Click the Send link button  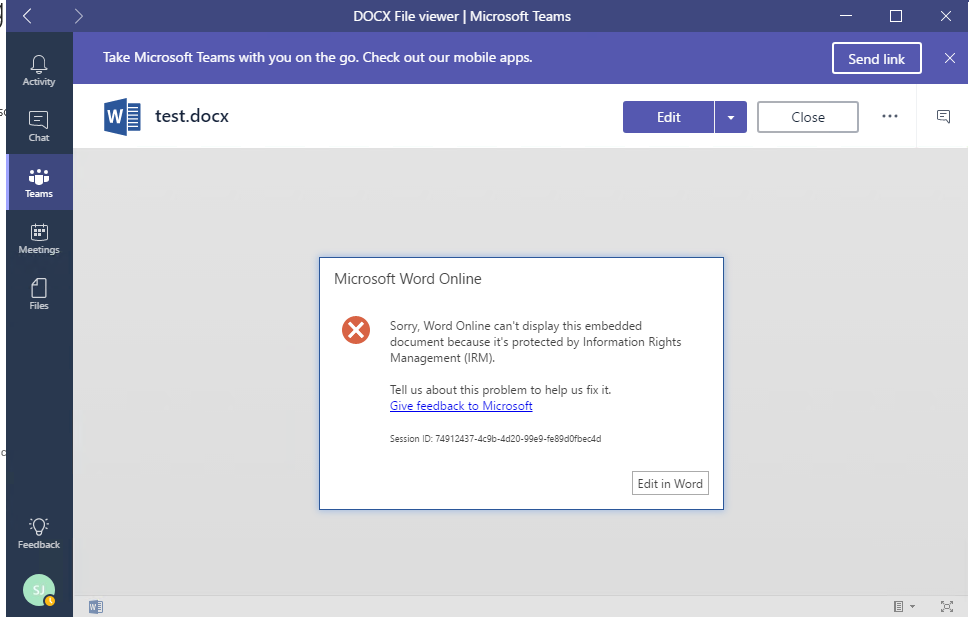click(876, 58)
